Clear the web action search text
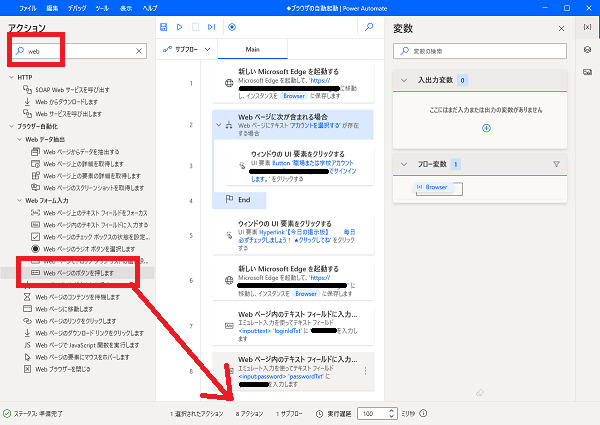This screenshot has height=425, width=600. pyautogui.click(x=139, y=51)
